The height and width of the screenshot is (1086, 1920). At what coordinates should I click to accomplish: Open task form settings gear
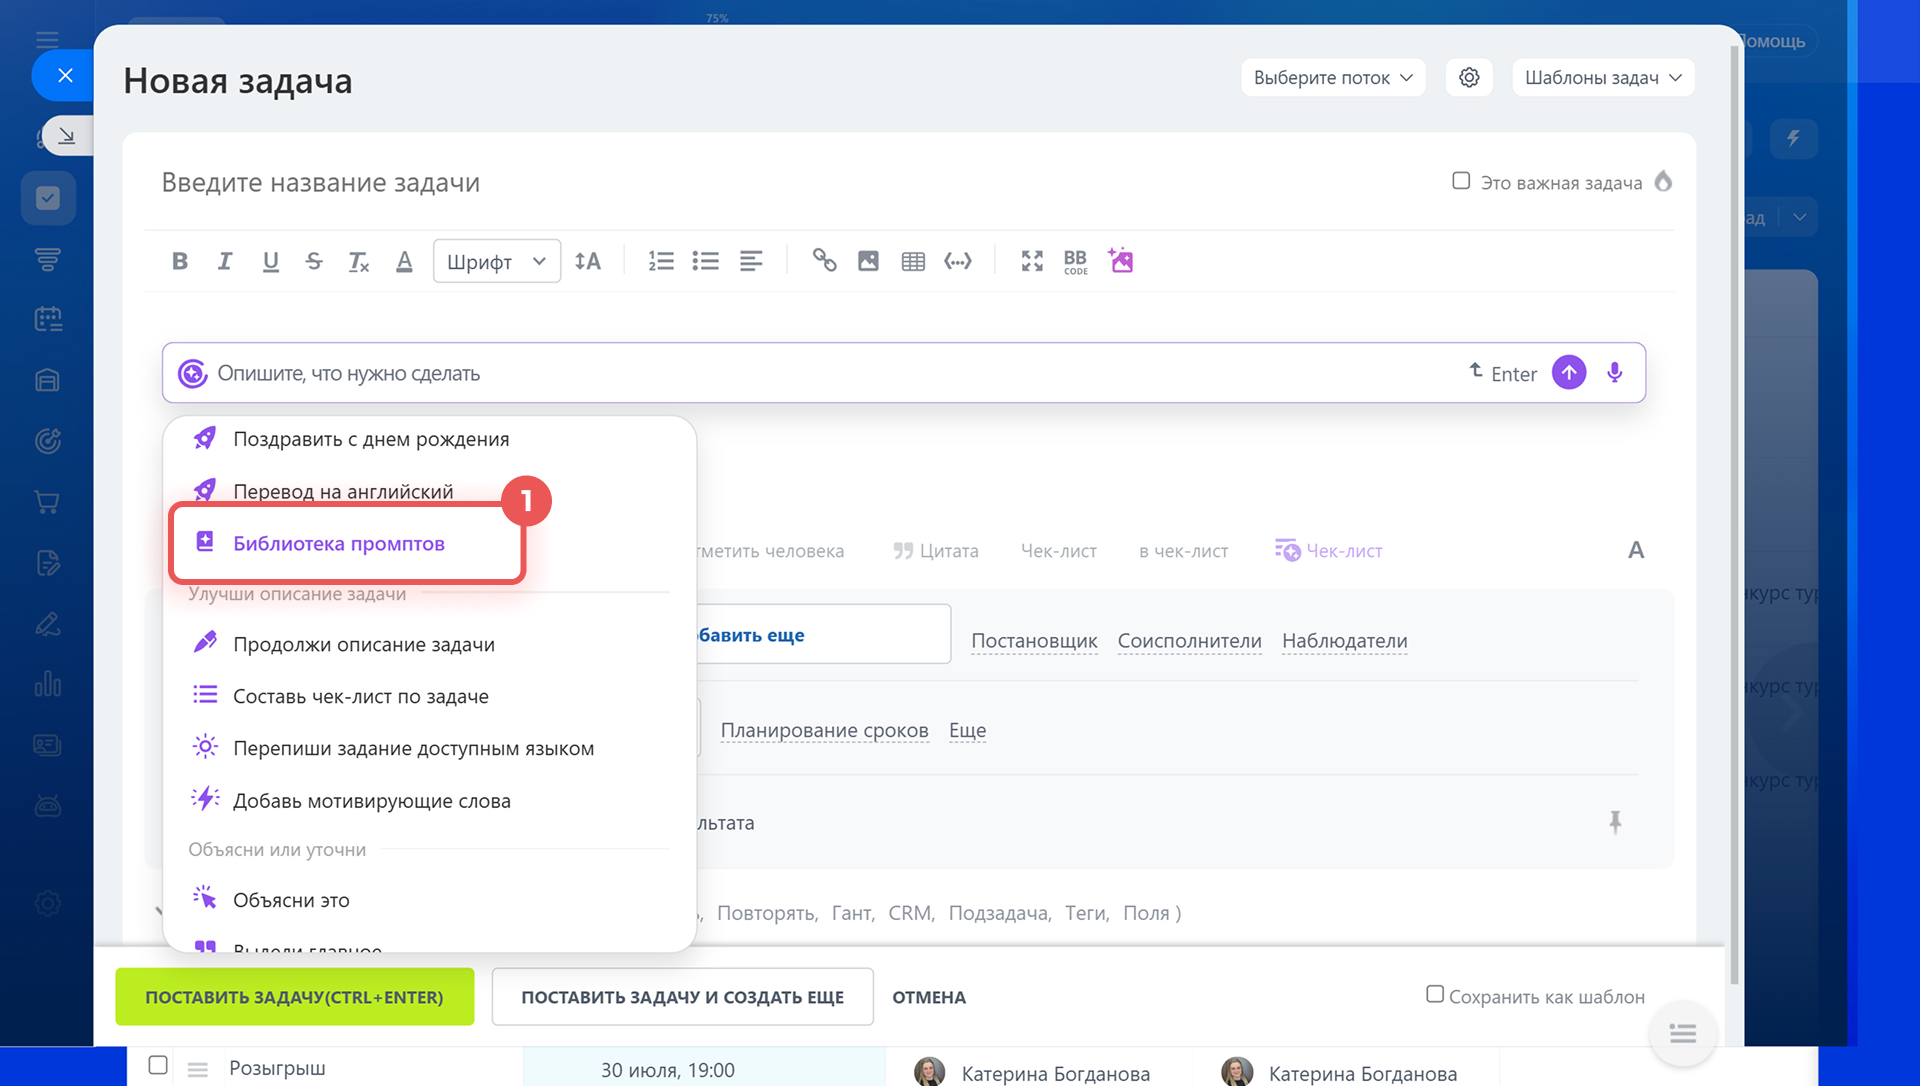click(1469, 77)
